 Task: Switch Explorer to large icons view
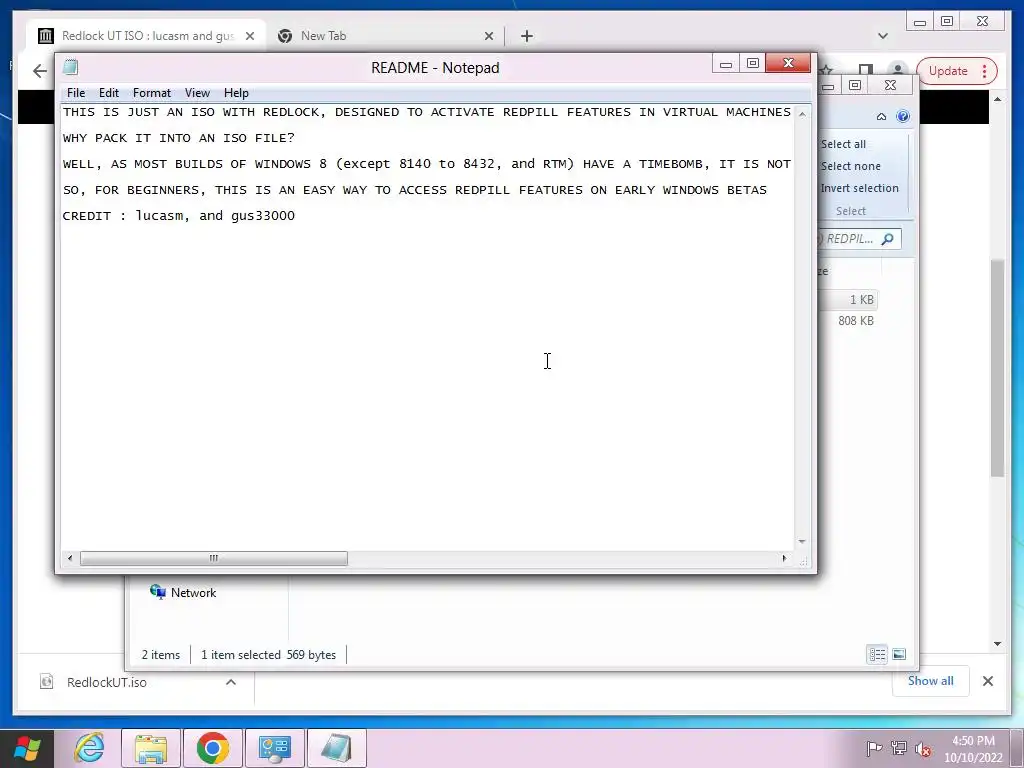899,654
